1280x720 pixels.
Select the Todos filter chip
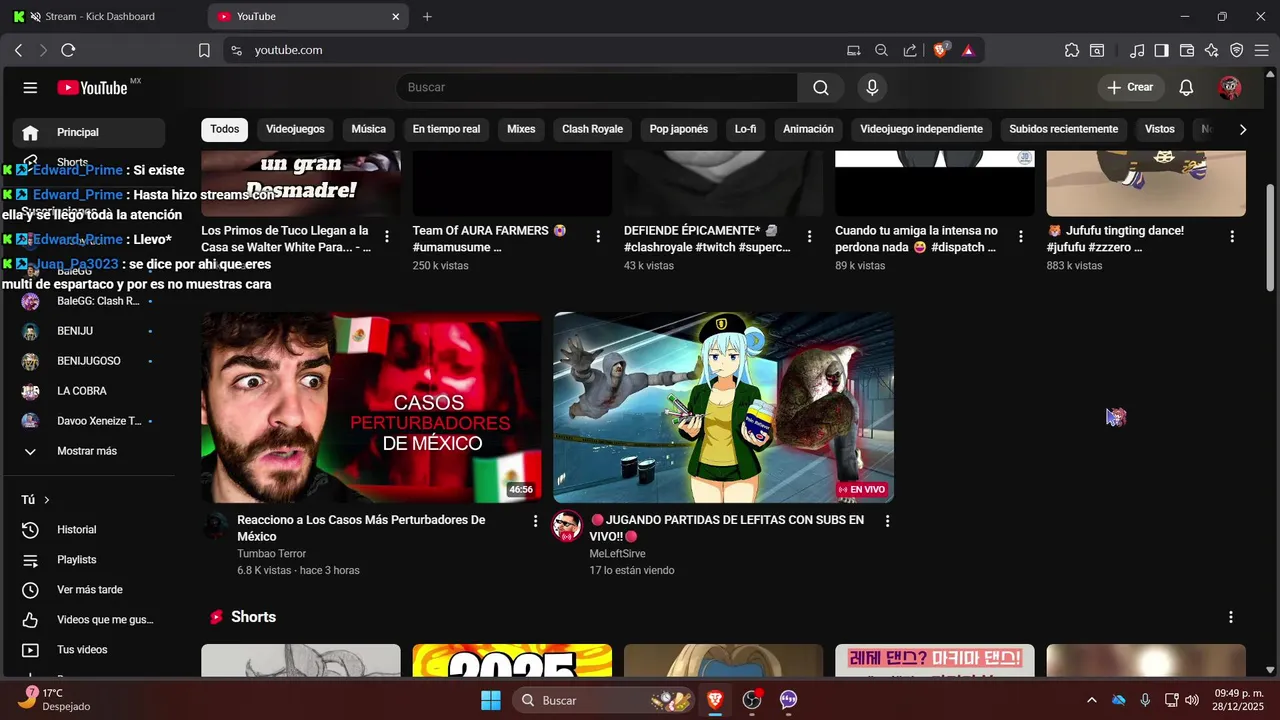[x=225, y=129]
